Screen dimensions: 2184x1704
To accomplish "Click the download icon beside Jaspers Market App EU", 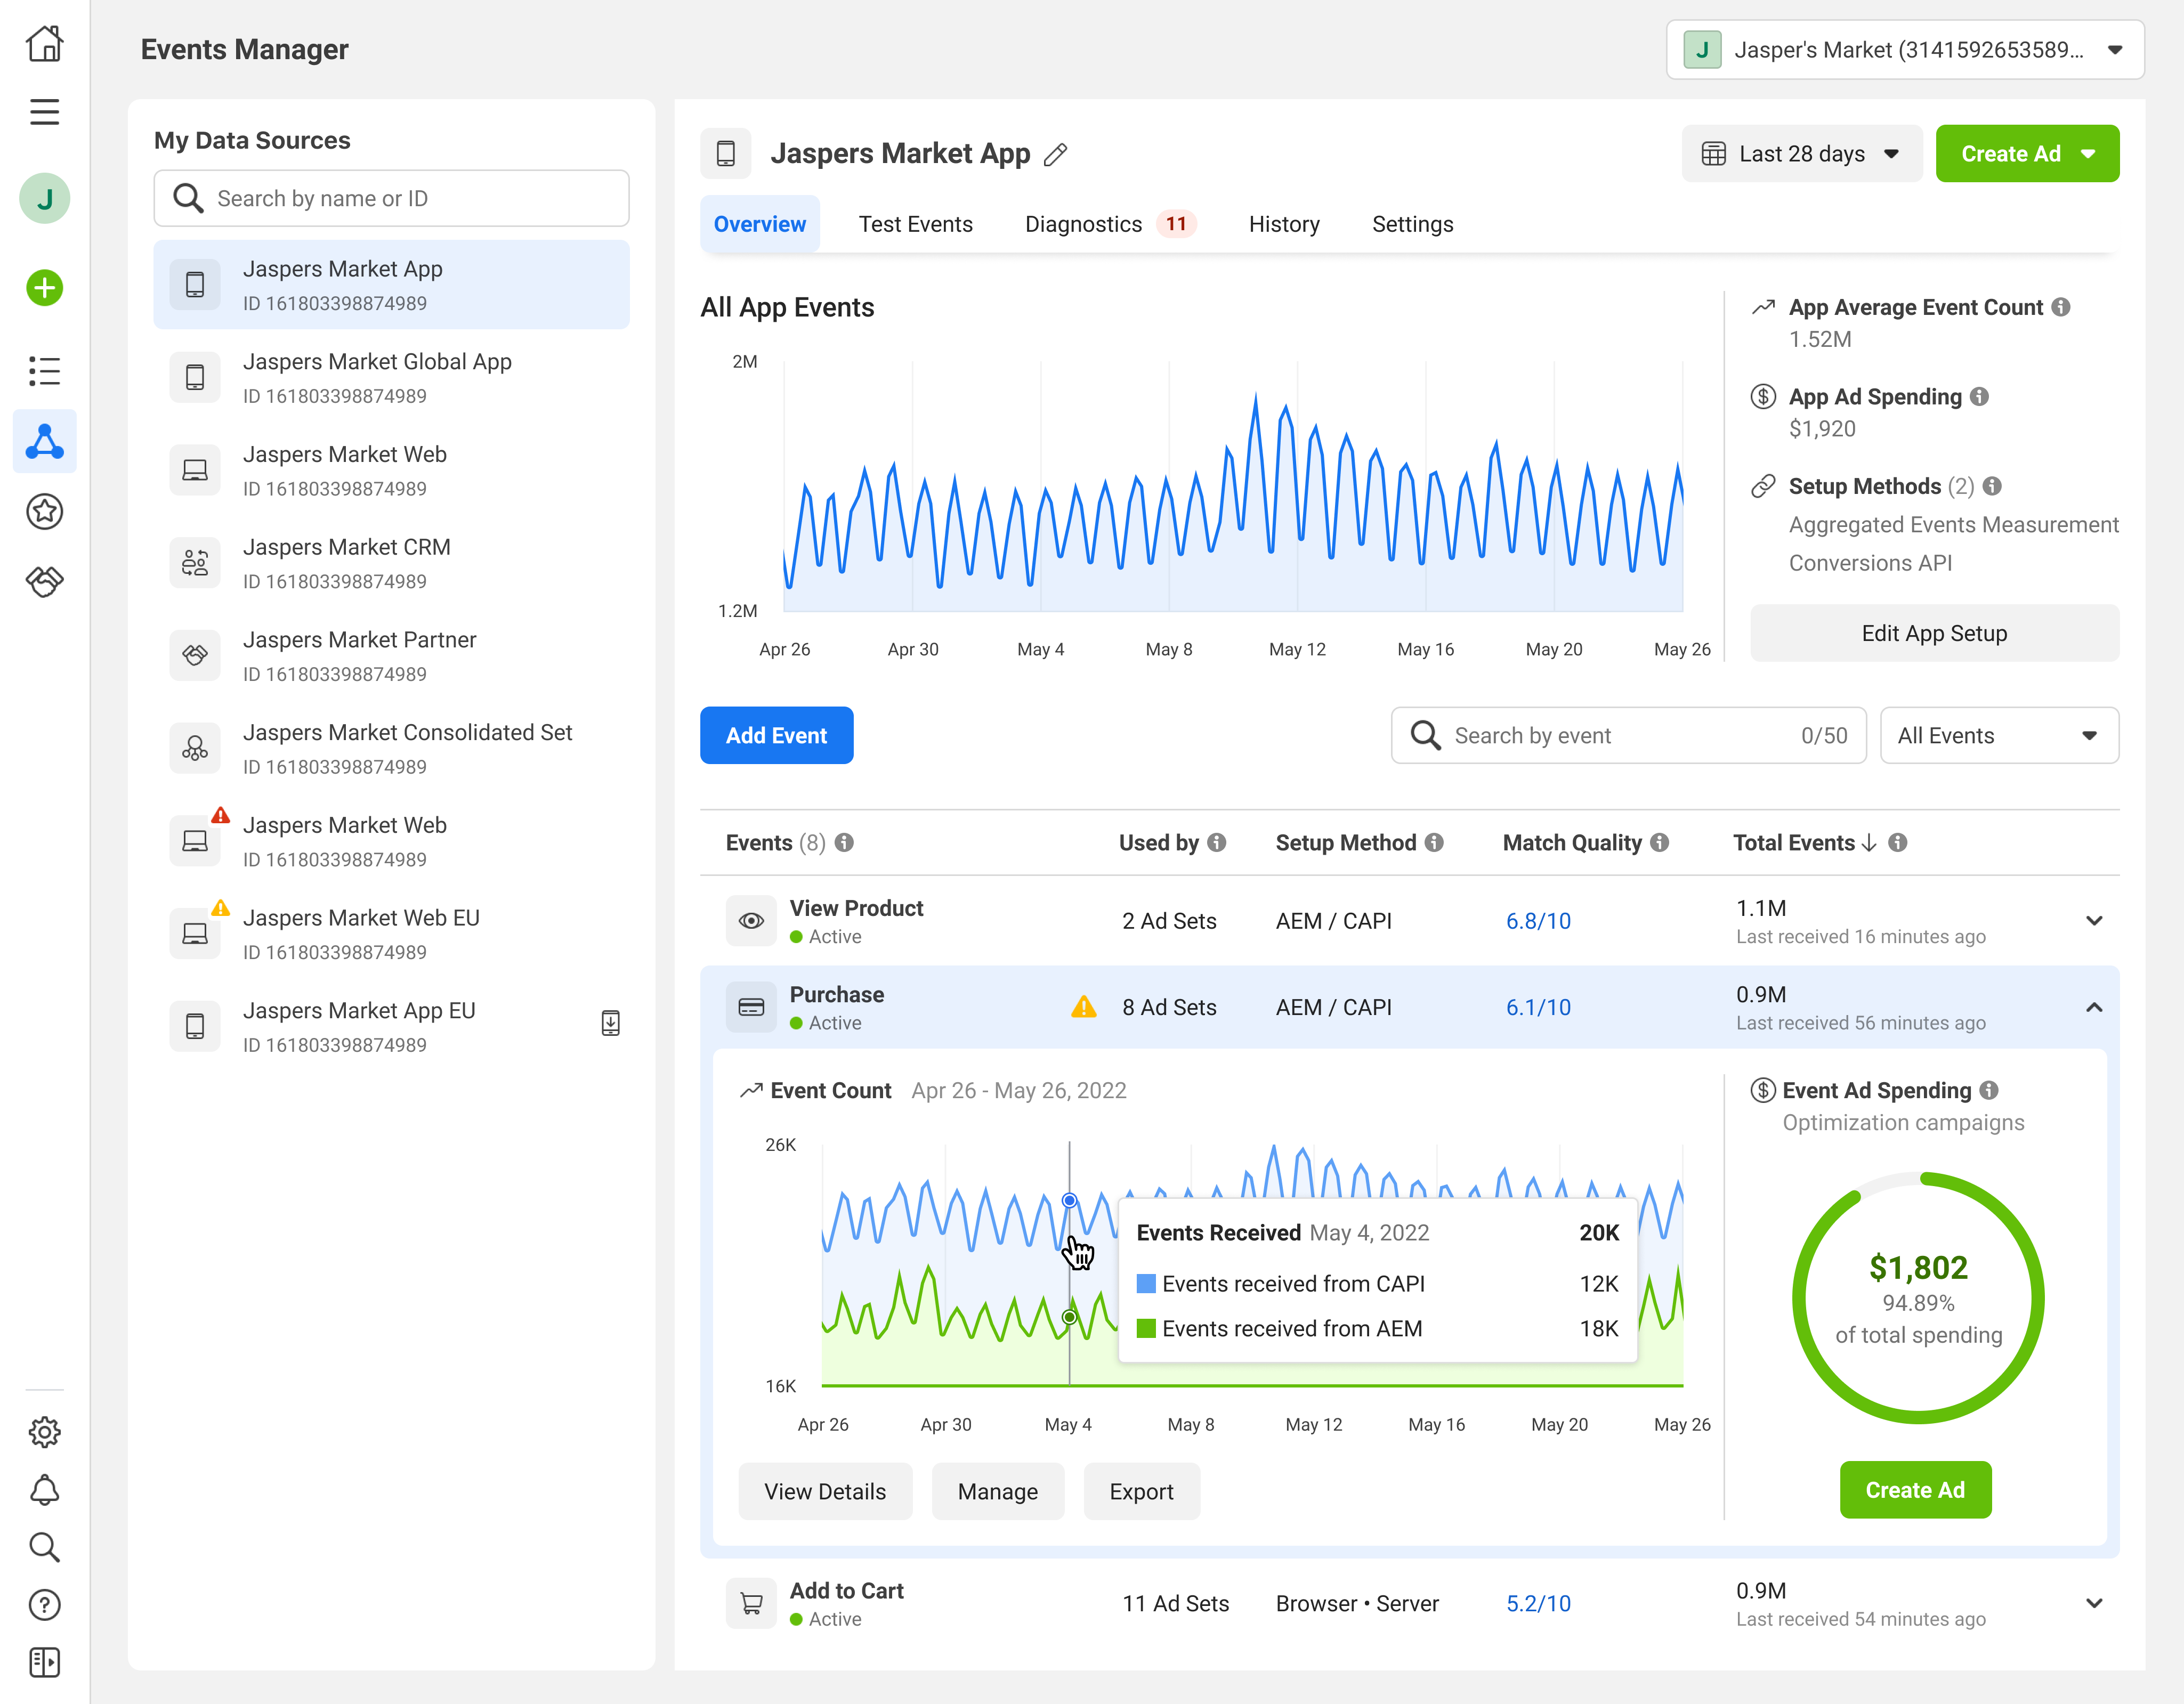I will point(610,1023).
